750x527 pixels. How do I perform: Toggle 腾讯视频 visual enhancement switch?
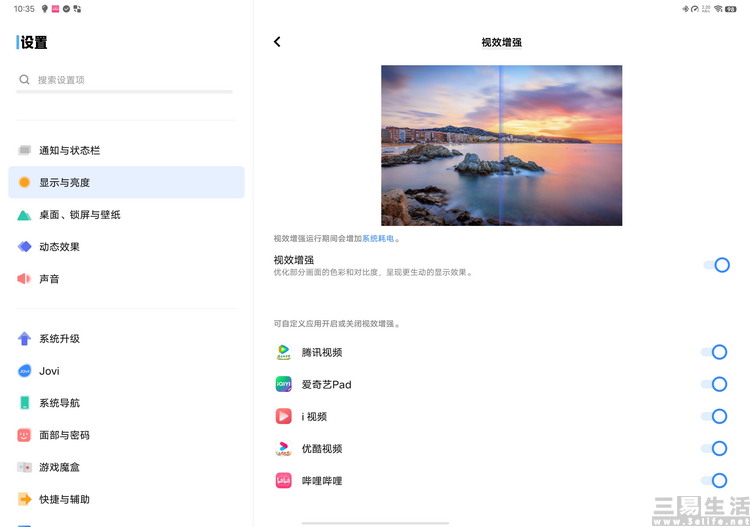(714, 352)
